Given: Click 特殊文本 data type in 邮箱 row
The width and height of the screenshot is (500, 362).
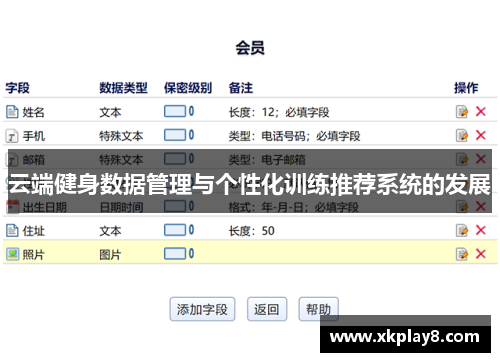Looking at the screenshot, I should [x=121, y=160].
